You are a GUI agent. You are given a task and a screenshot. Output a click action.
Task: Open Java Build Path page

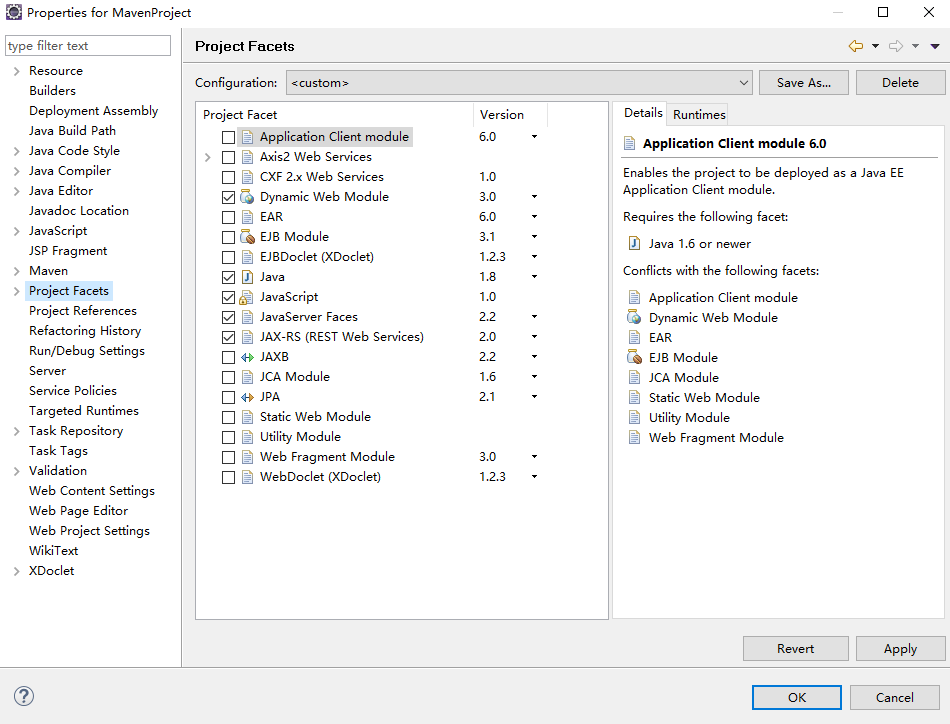click(72, 131)
